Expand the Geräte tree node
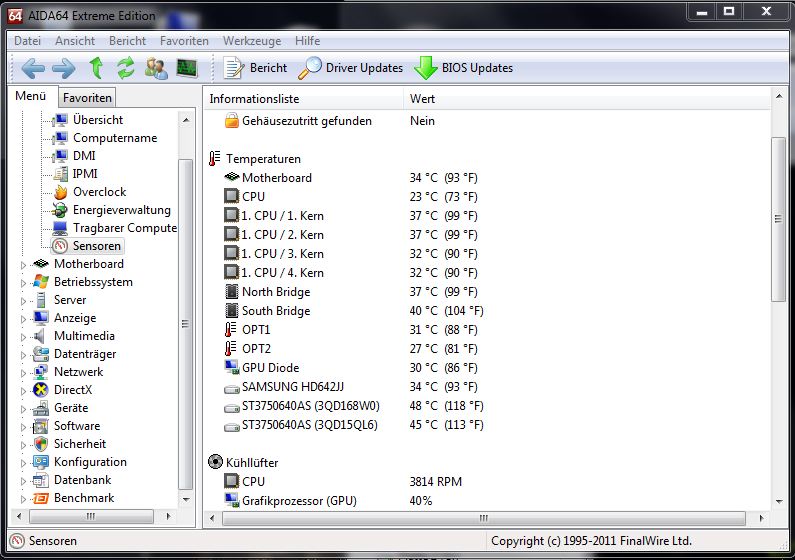795x560 pixels. pyautogui.click(x=23, y=408)
